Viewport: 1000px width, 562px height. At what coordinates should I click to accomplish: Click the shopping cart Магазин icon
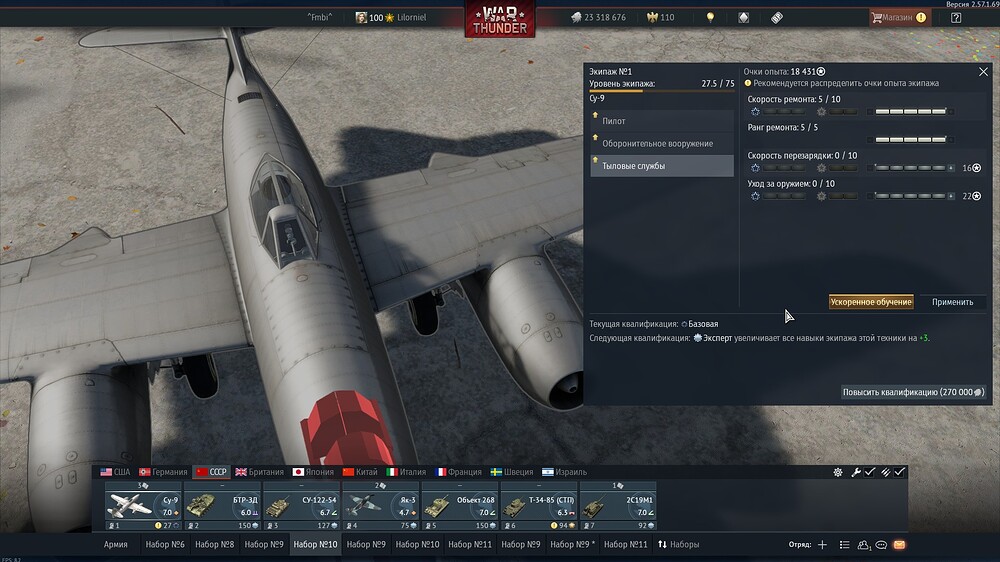[877, 18]
